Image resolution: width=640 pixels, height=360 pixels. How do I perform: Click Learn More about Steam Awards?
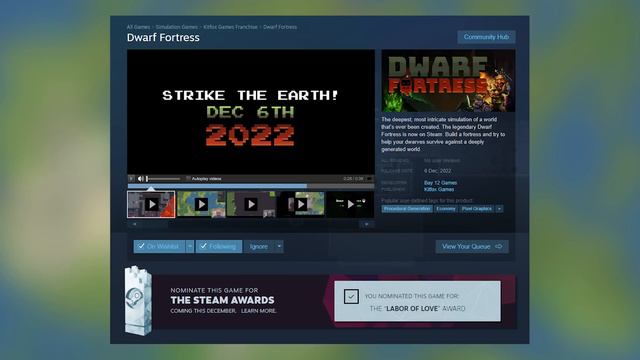259,311
